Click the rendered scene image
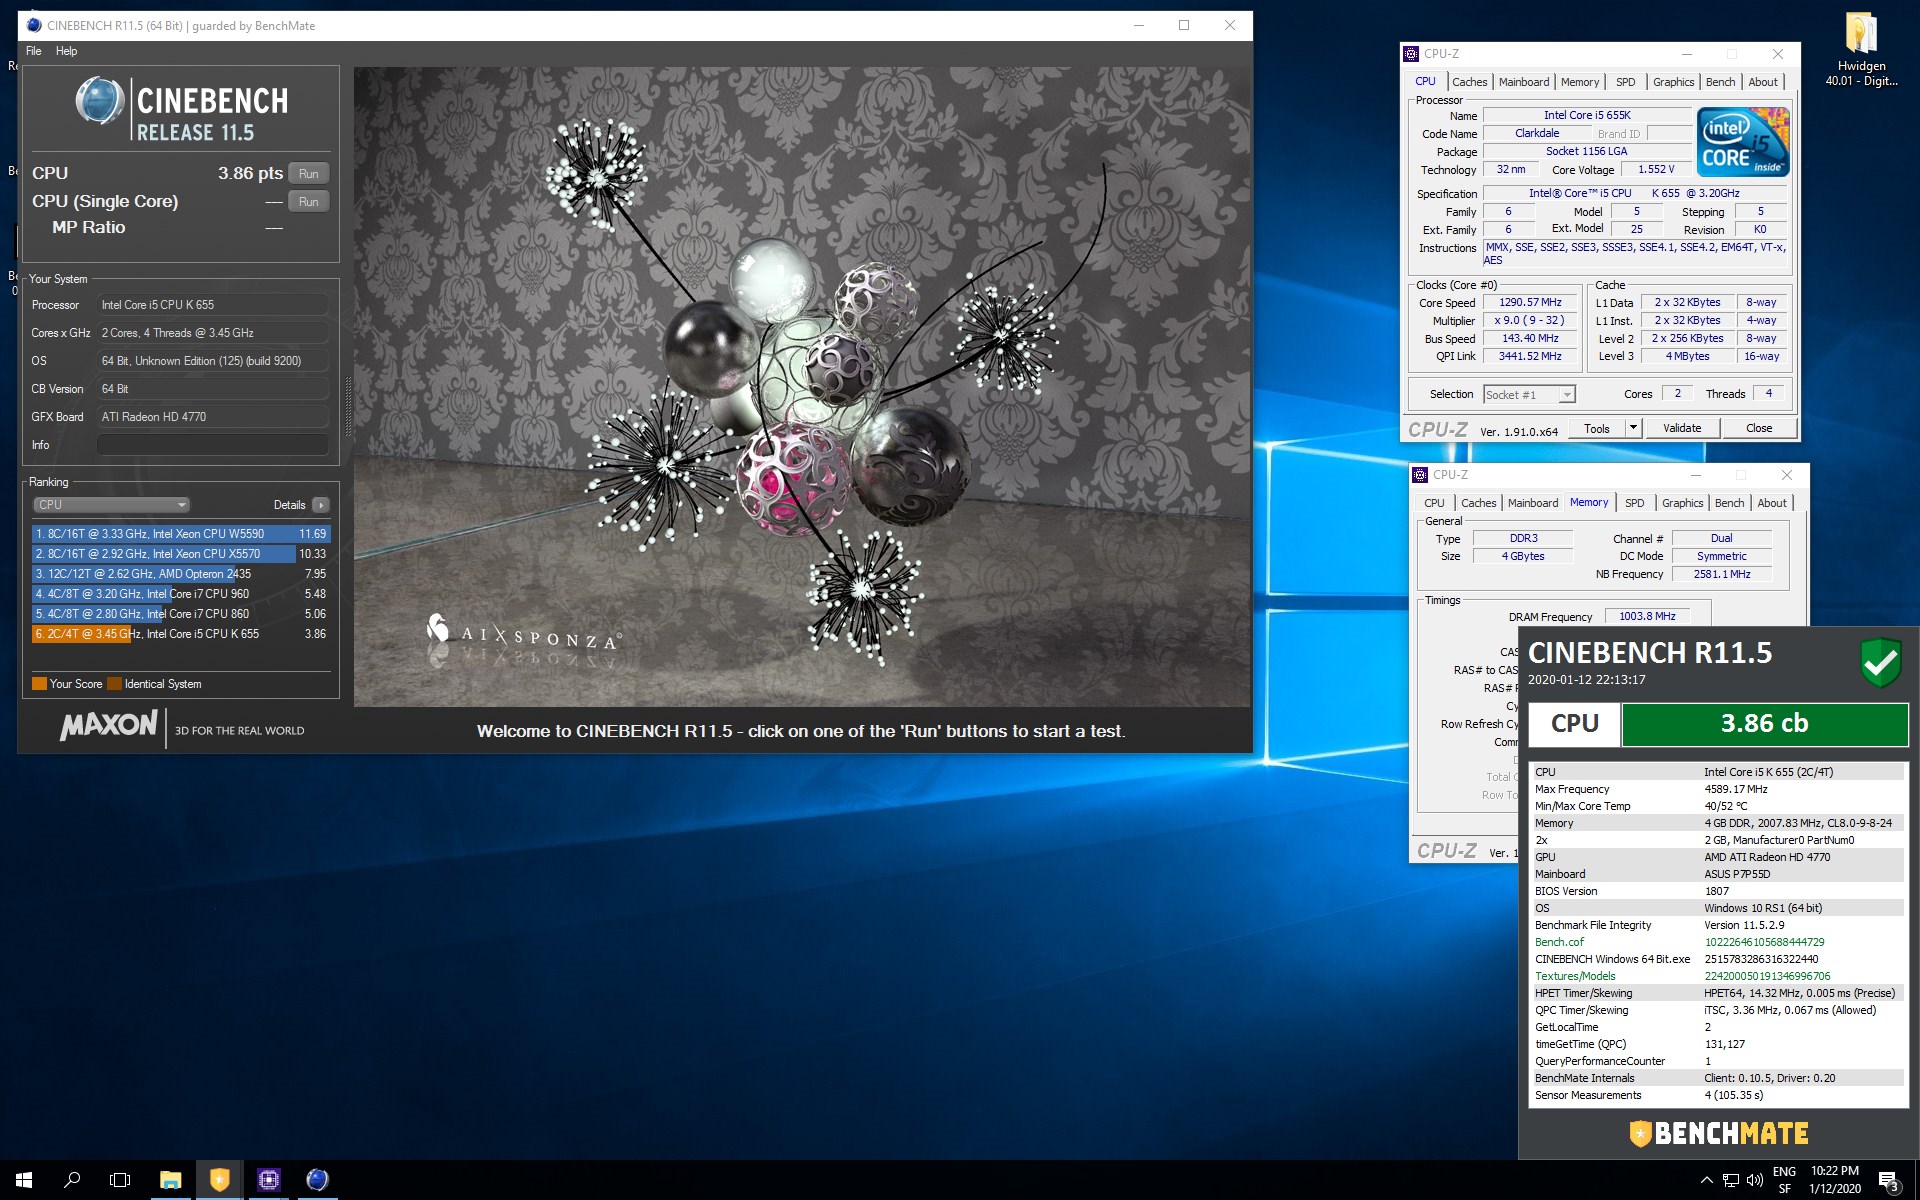 (x=802, y=387)
